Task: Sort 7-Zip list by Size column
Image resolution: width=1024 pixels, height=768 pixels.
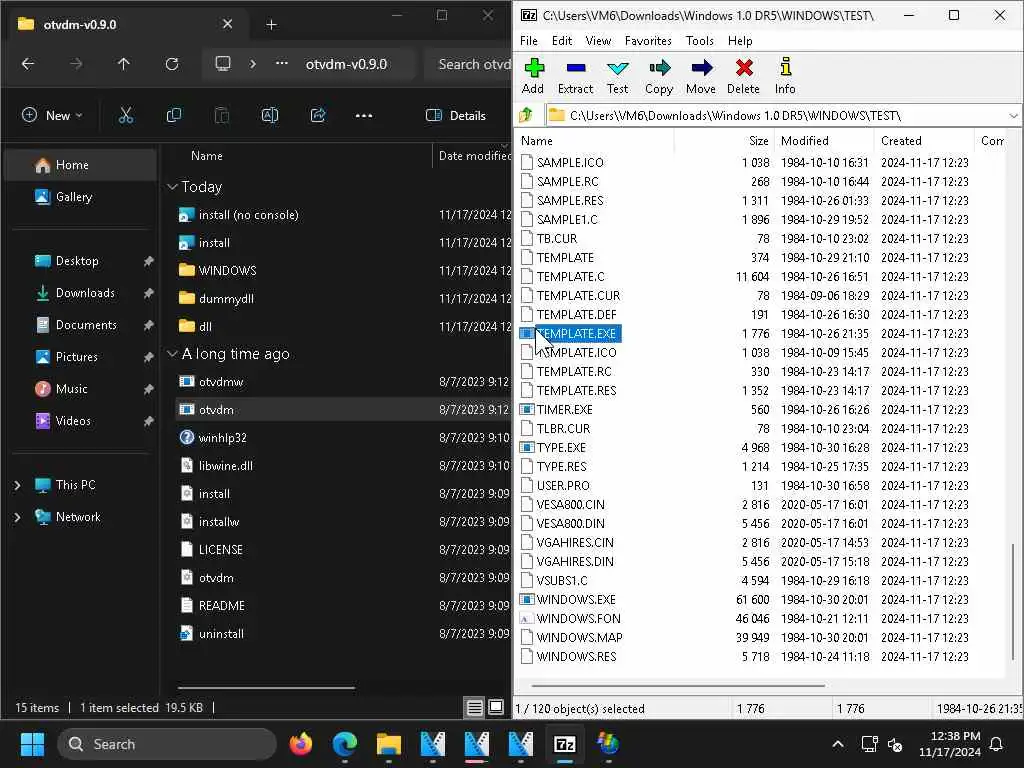Action: (x=758, y=141)
